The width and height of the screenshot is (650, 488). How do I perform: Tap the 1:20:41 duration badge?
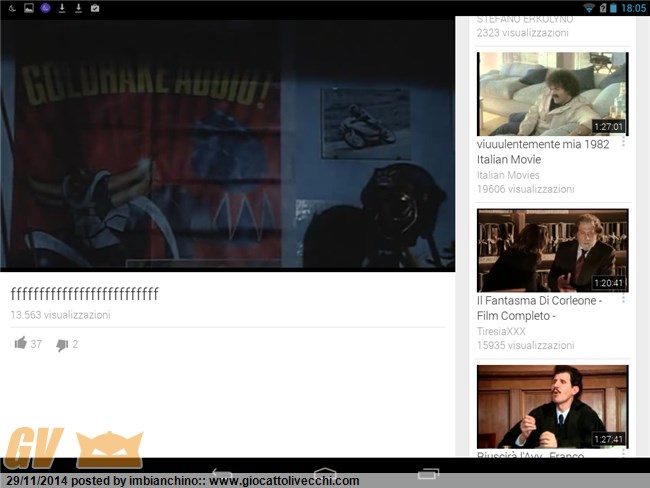click(608, 283)
